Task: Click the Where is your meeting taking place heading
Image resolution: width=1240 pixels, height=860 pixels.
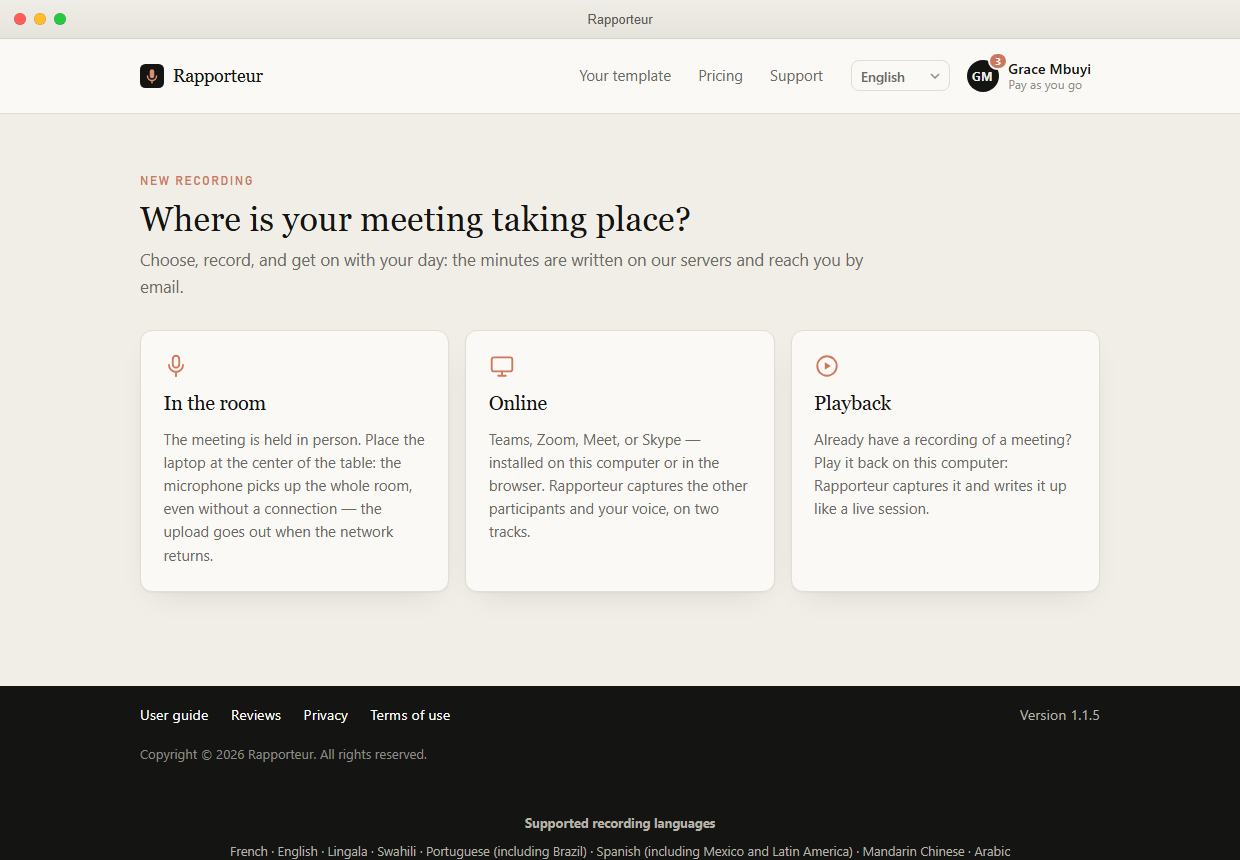Action: point(415,219)
